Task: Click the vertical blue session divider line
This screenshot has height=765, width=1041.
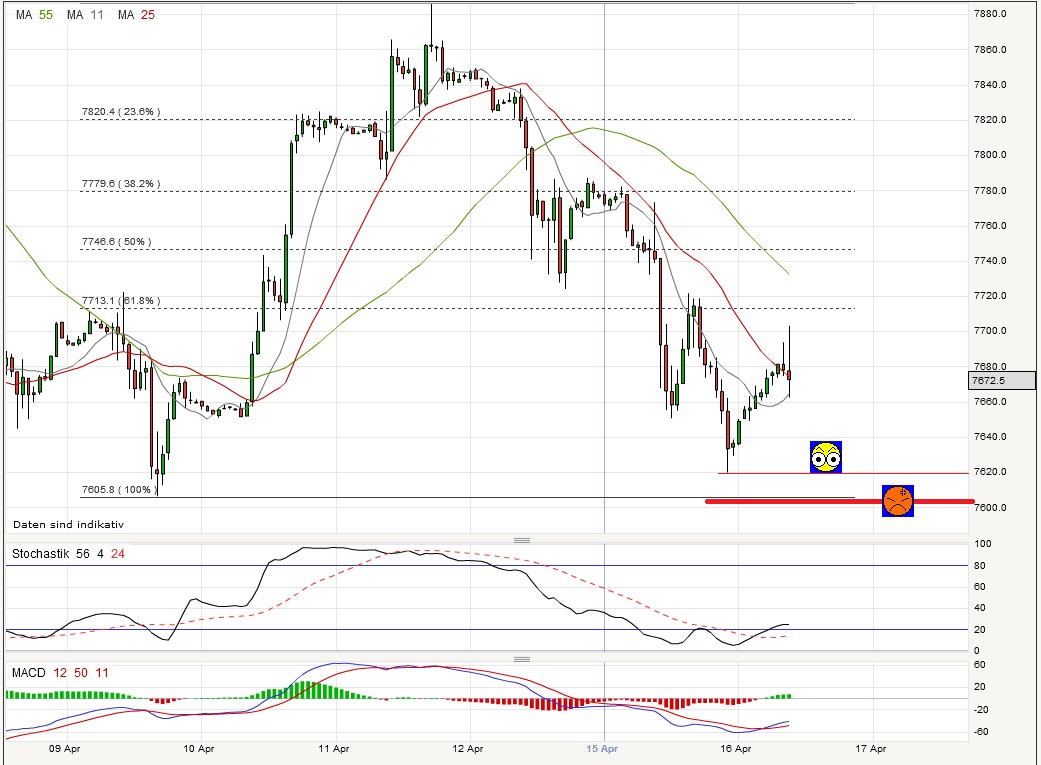Action: [605, 300]
